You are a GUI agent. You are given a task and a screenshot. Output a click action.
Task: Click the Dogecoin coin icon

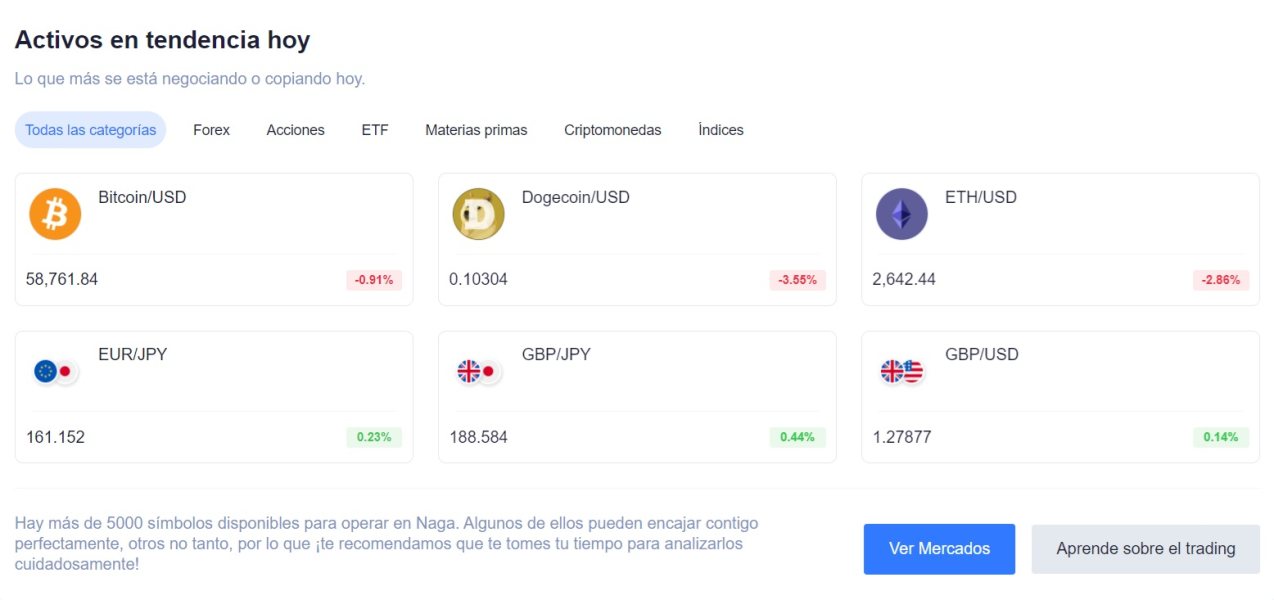pyautogui.click(x=478, y=214)
